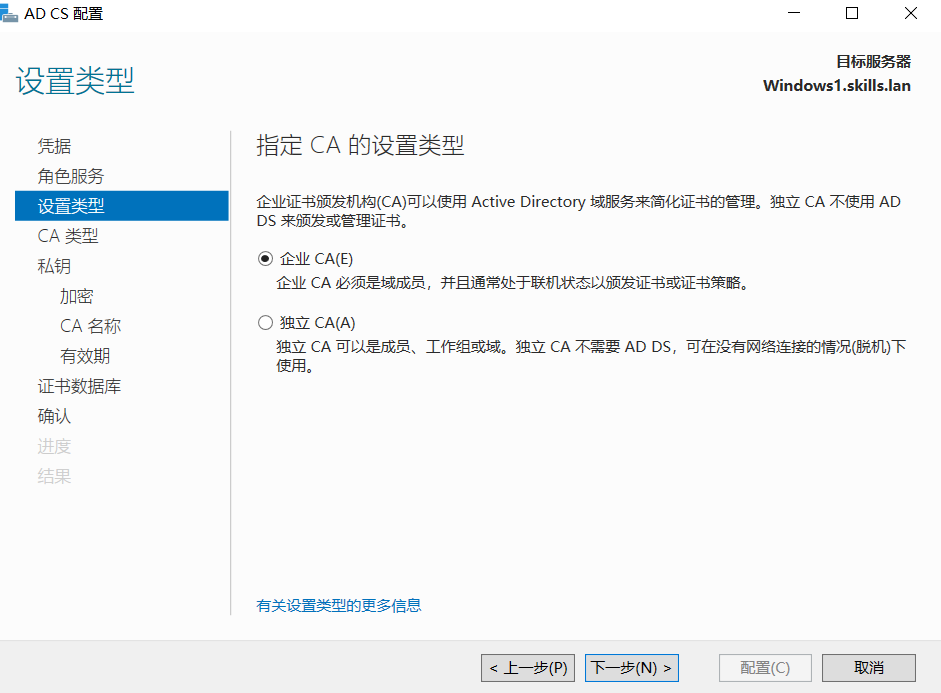Select 设置类型 in the left navigation

(x=71, y=206)
